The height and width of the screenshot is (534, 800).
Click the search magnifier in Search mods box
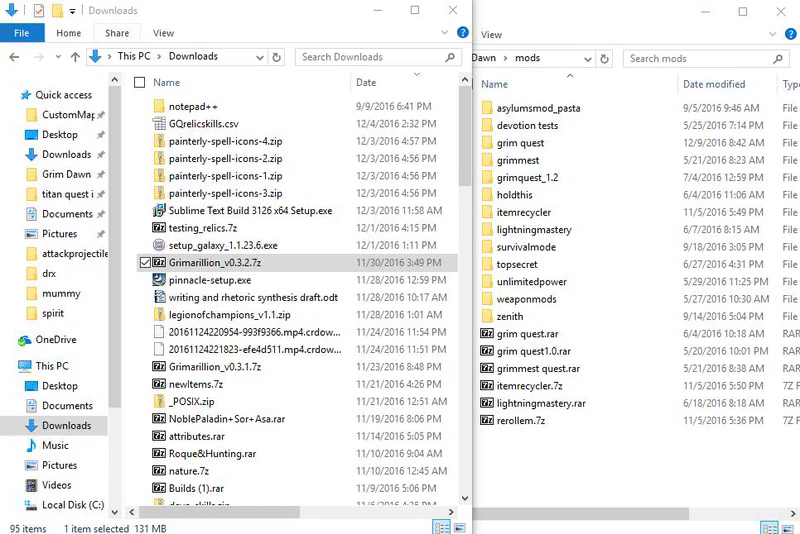click(778, 59)
